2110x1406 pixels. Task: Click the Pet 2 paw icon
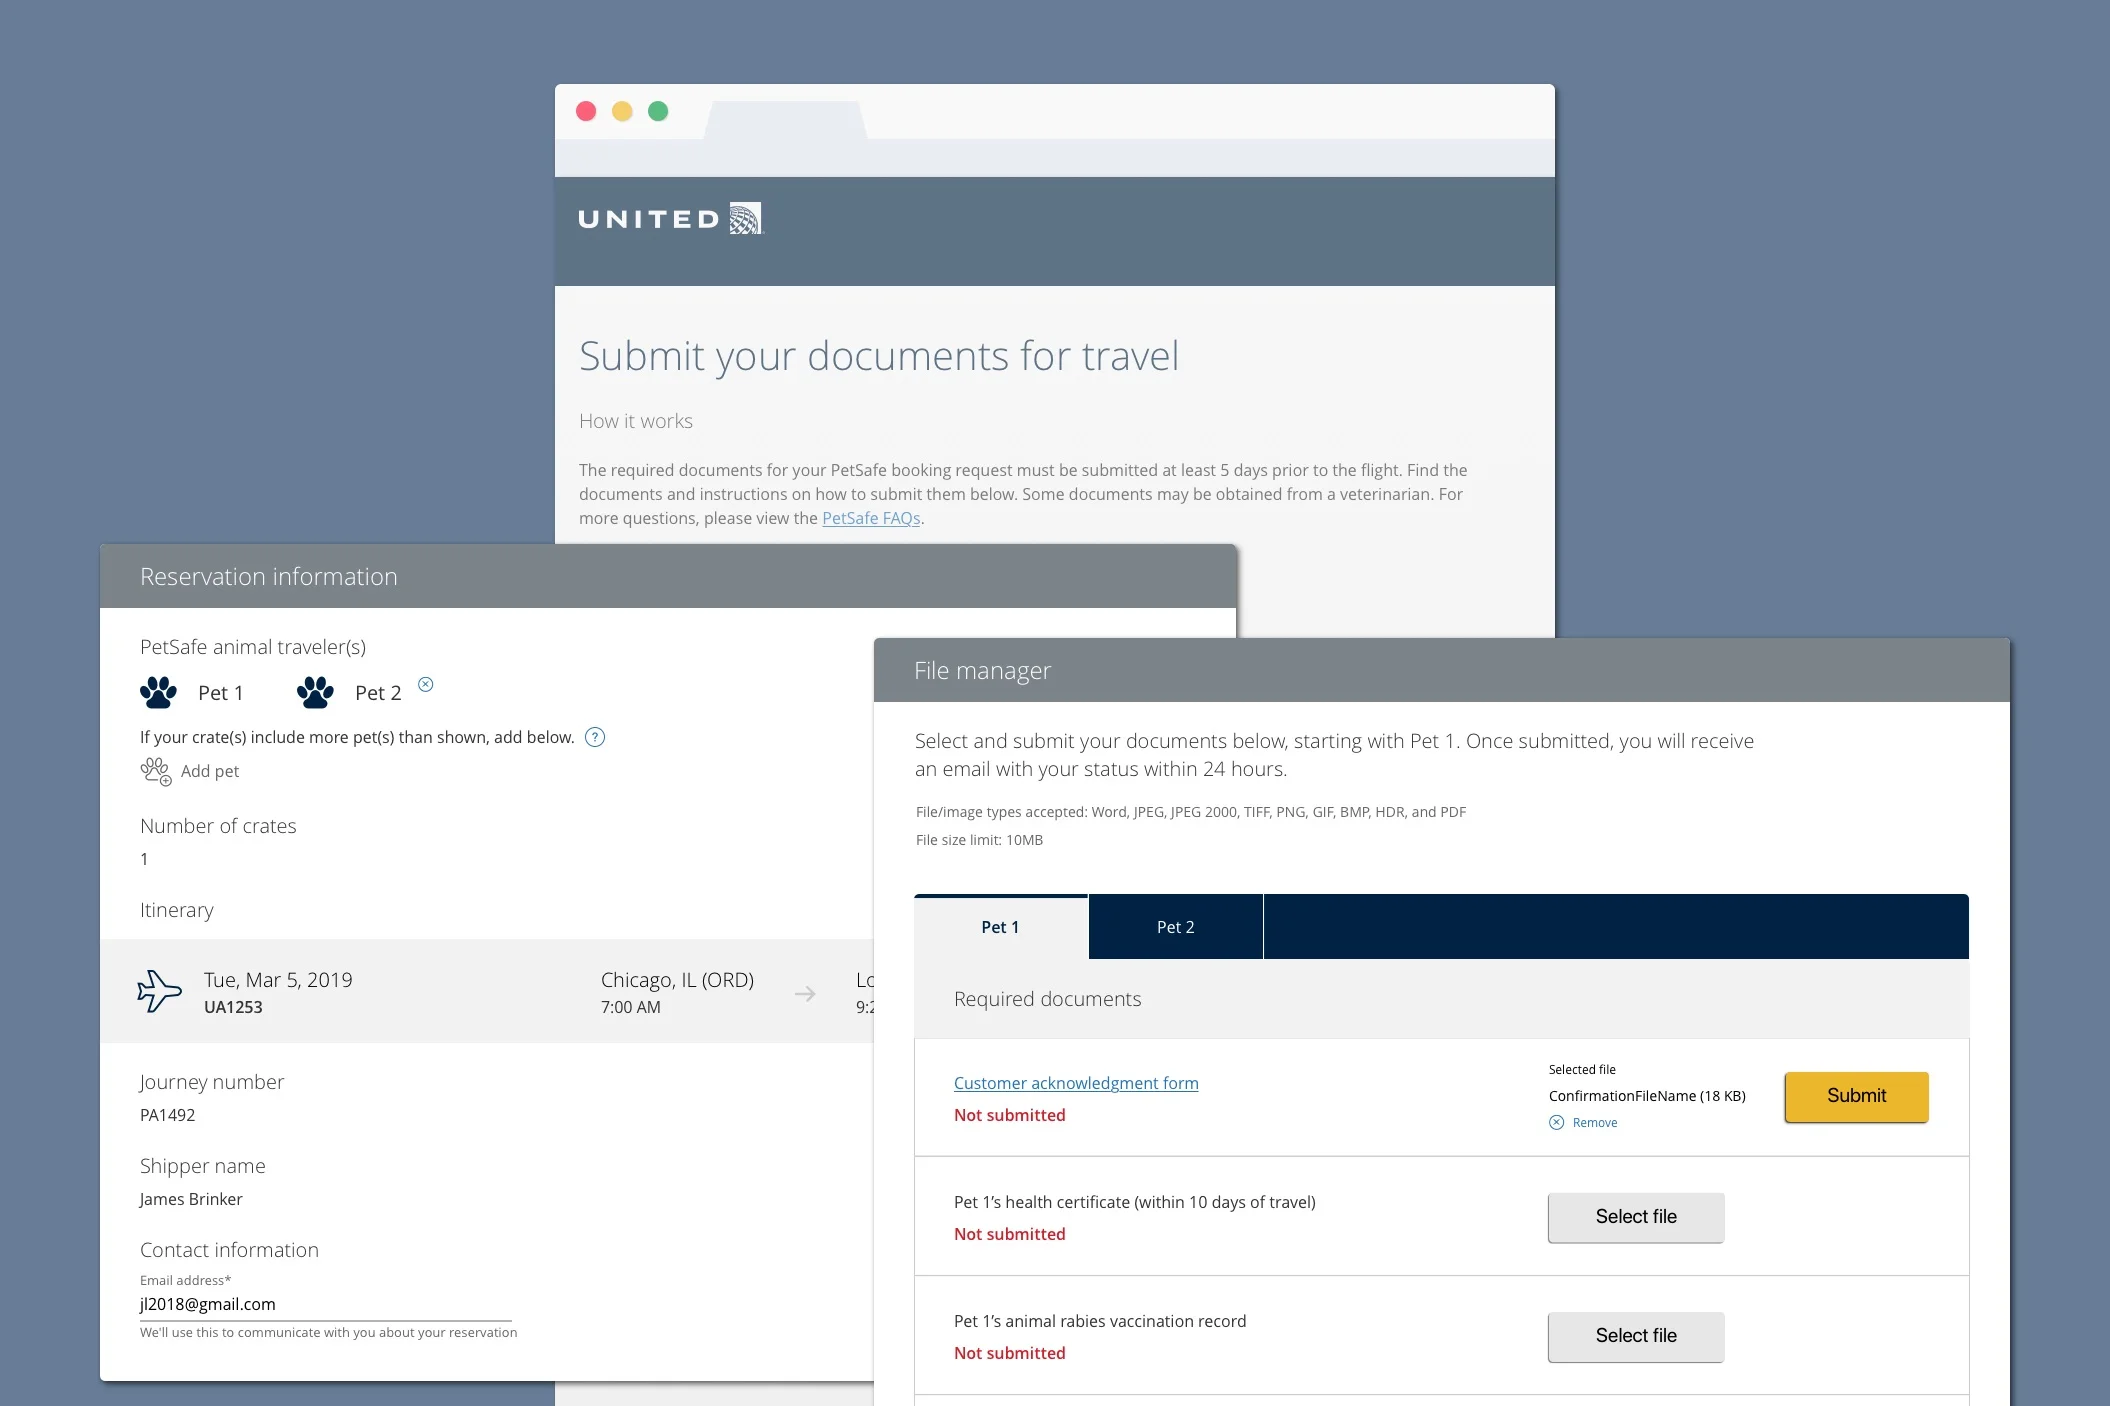point(315,692)
